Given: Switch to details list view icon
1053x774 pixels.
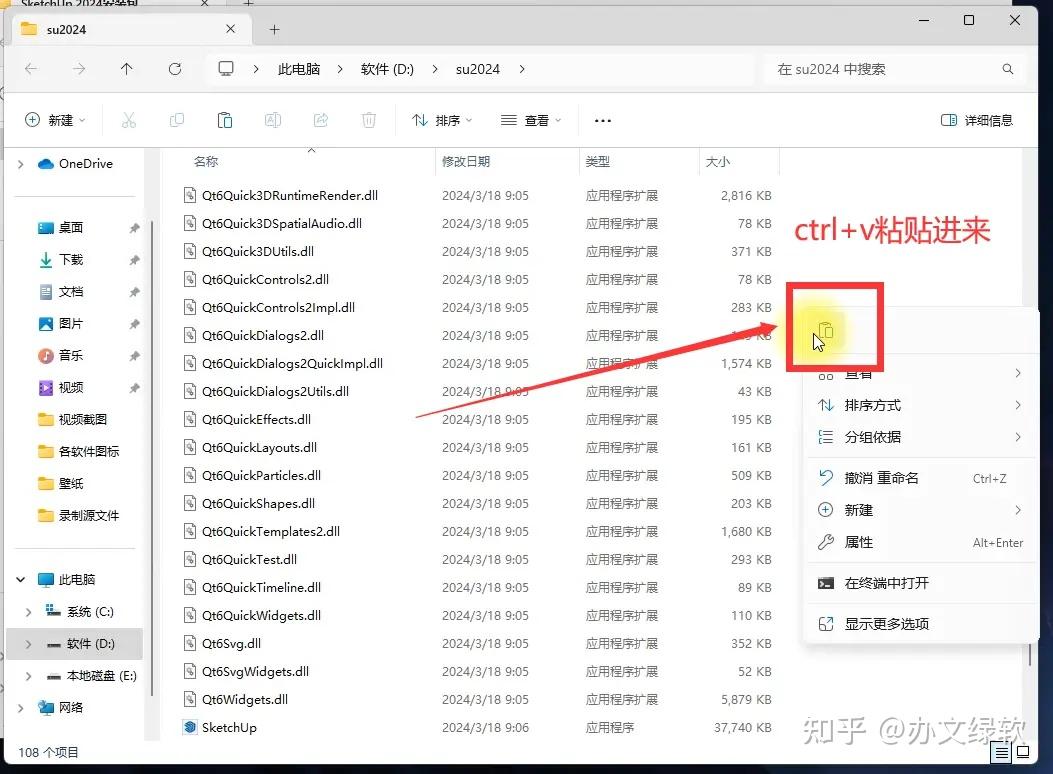Looking at the screenshot, I should 1001,753.
